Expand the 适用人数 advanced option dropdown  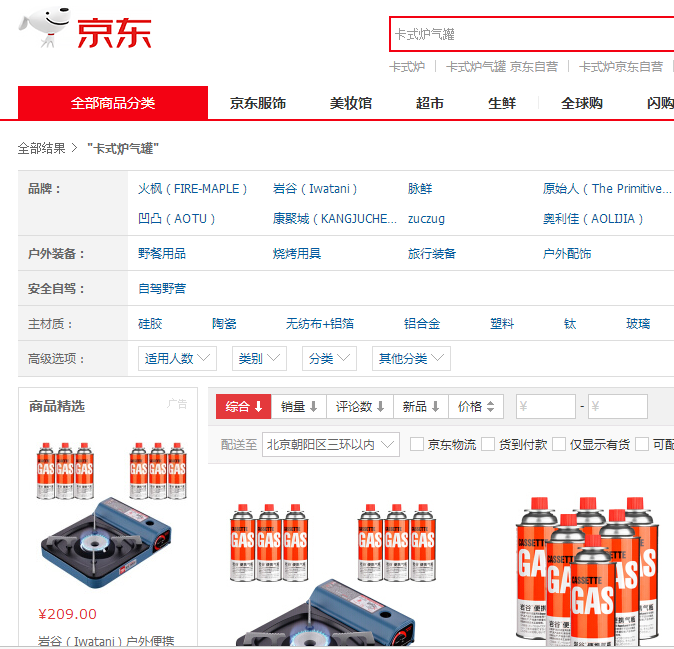[x=177, y=358]
